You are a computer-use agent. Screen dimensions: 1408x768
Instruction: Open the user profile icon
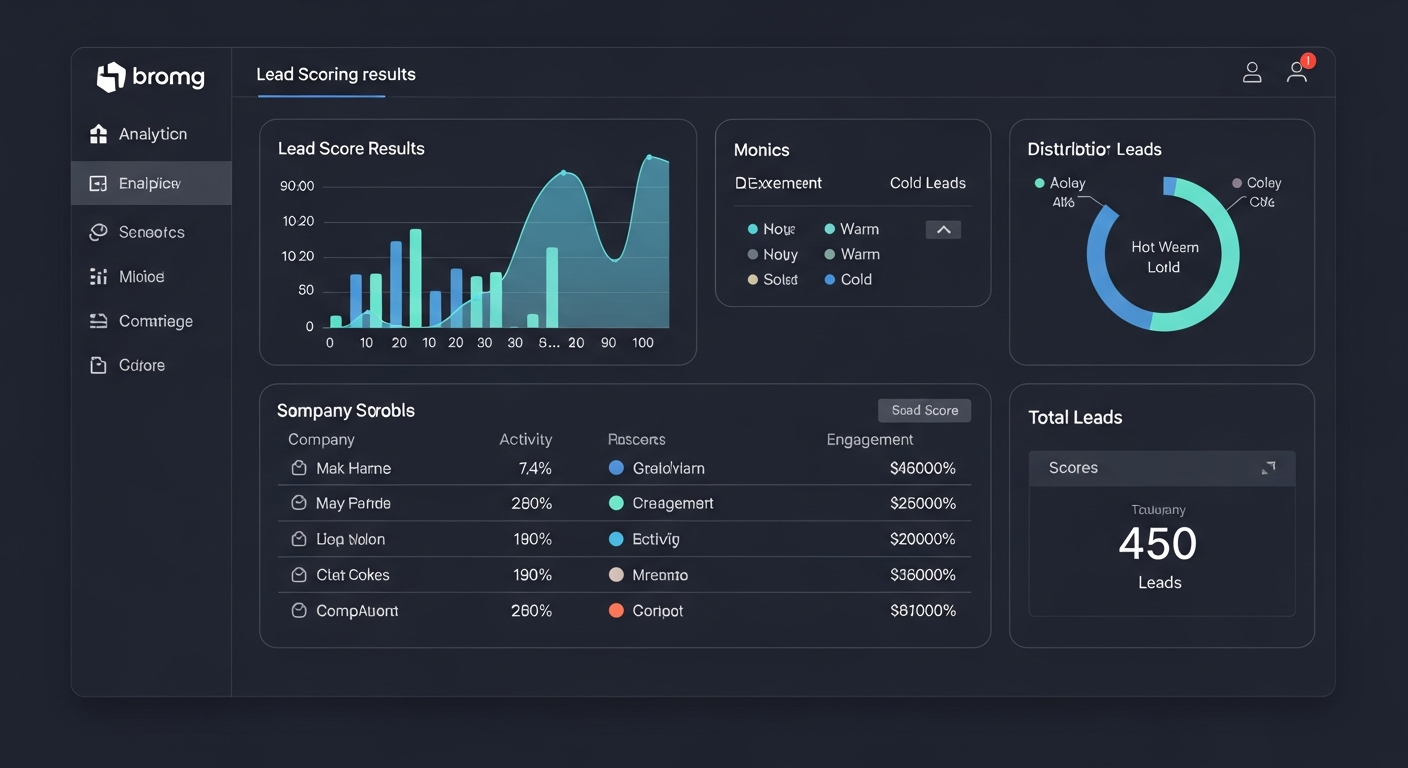1252,72
